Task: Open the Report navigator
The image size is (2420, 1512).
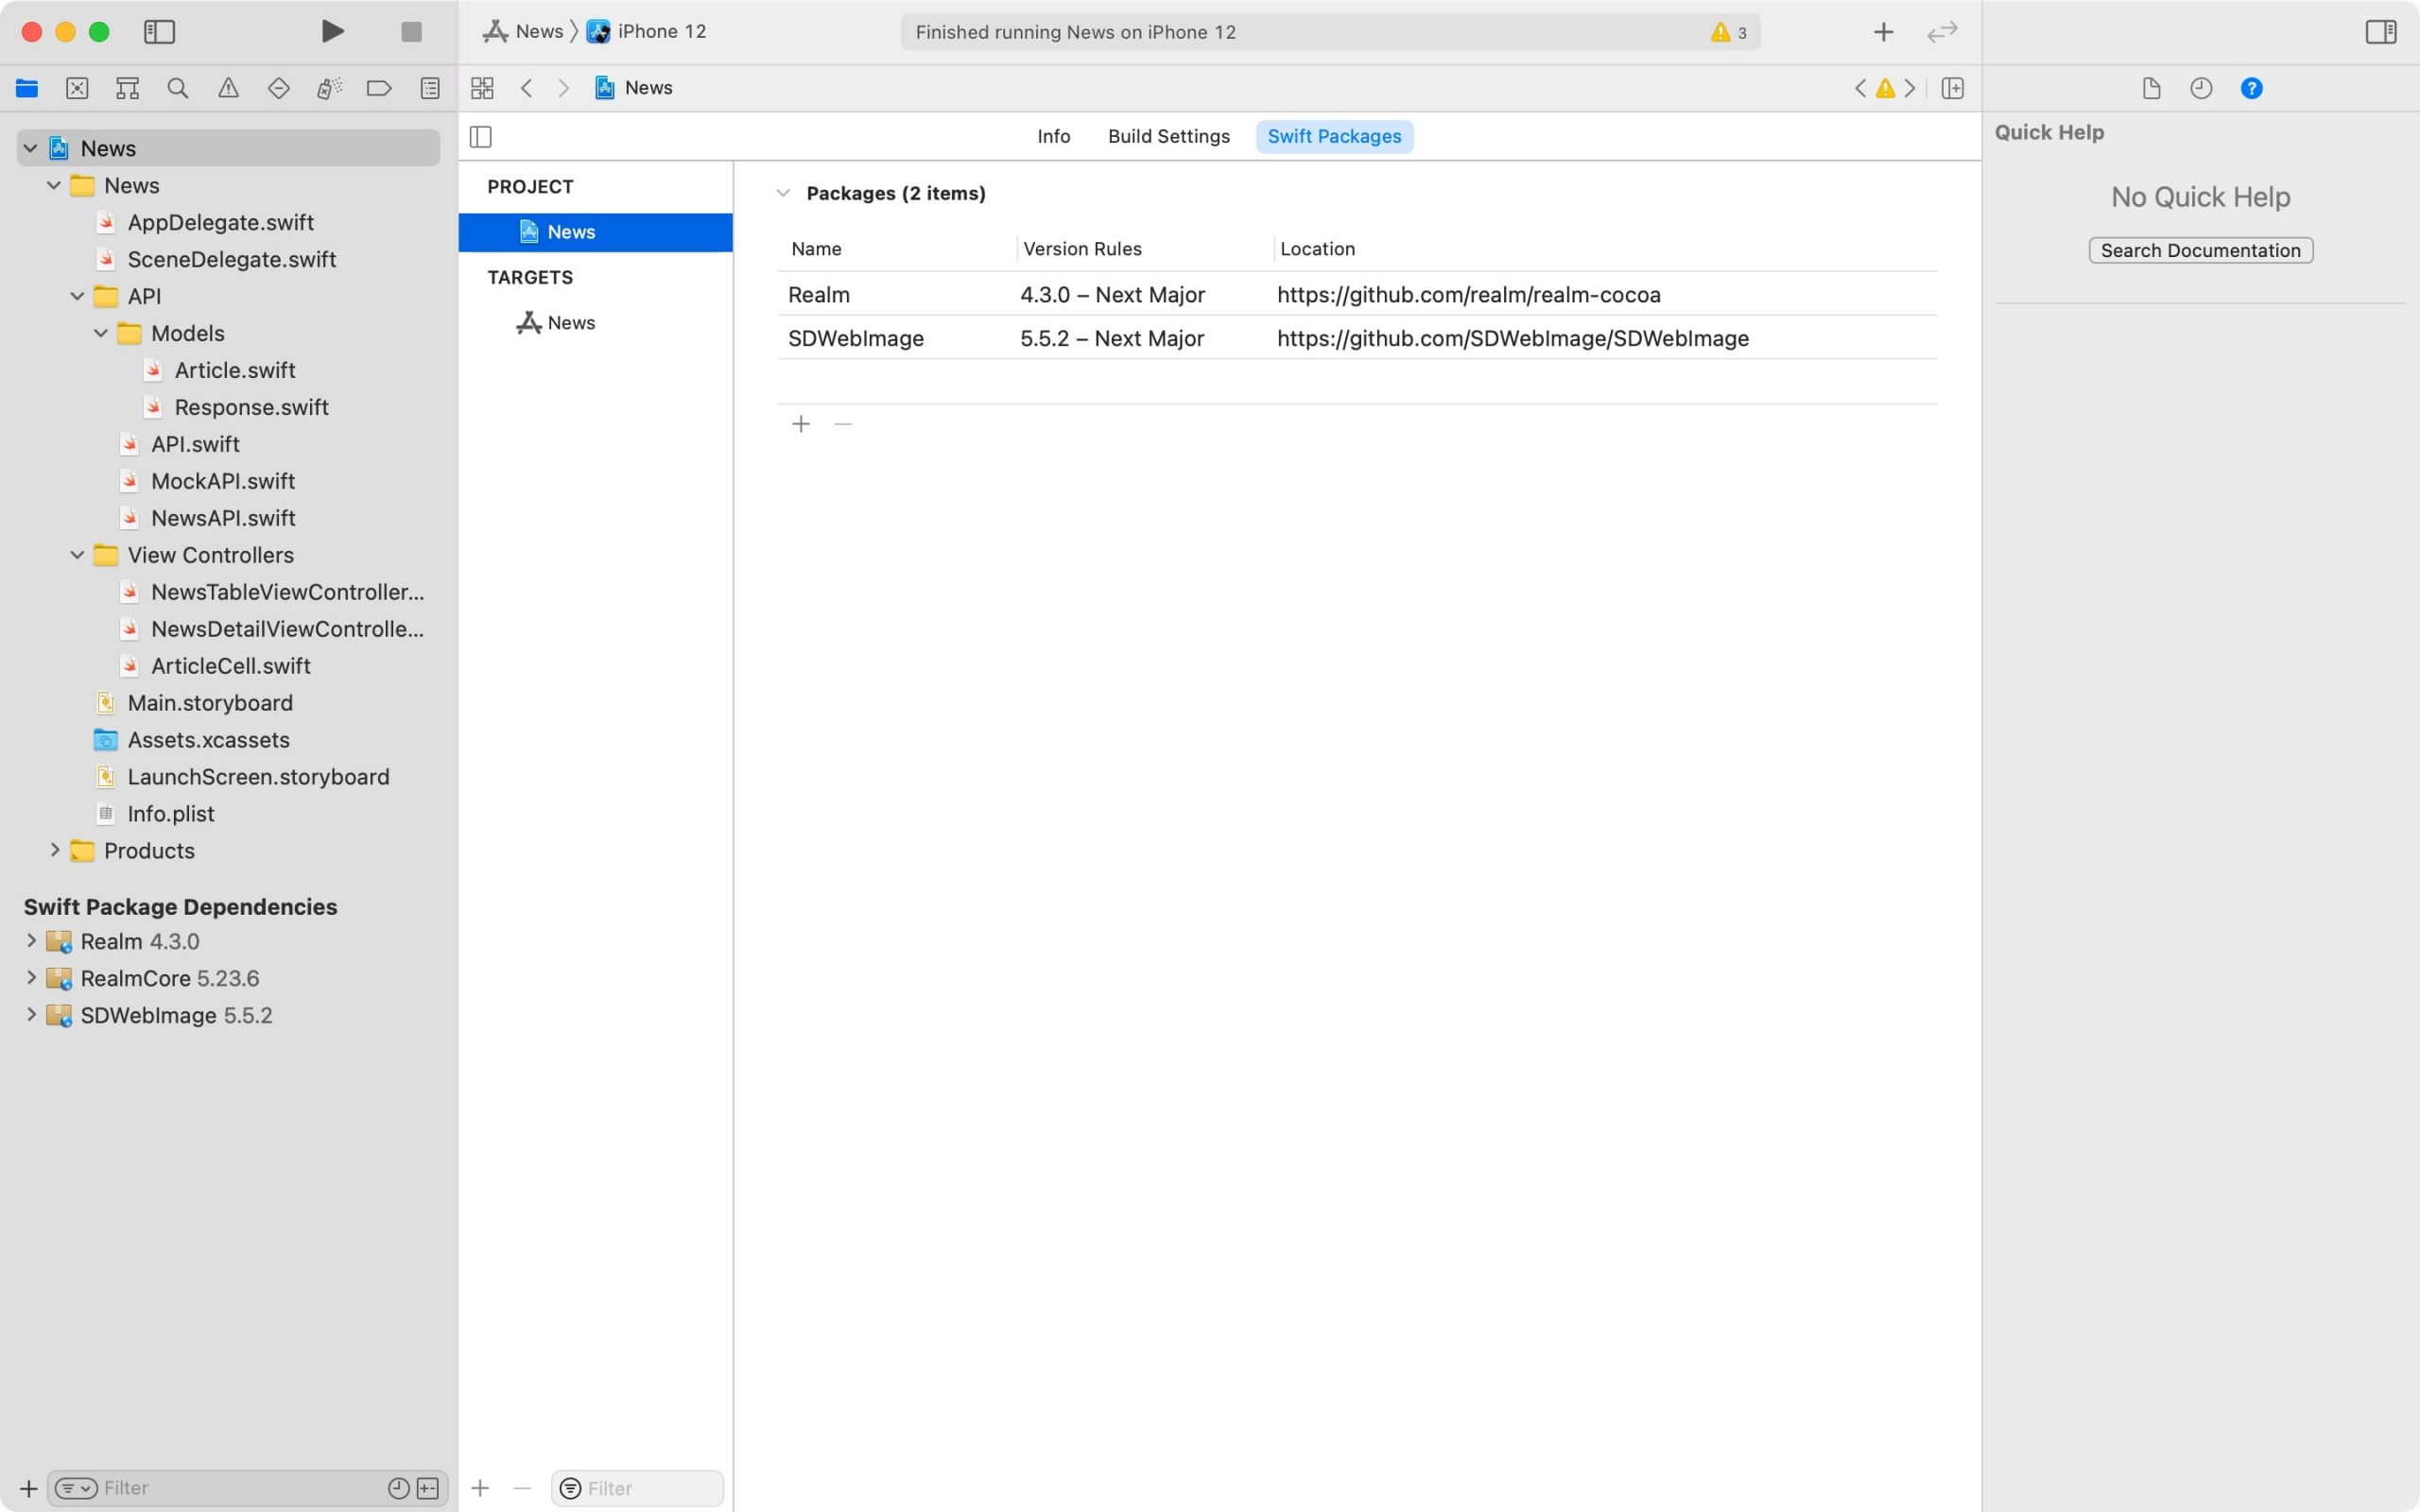Action: [430, 88]
